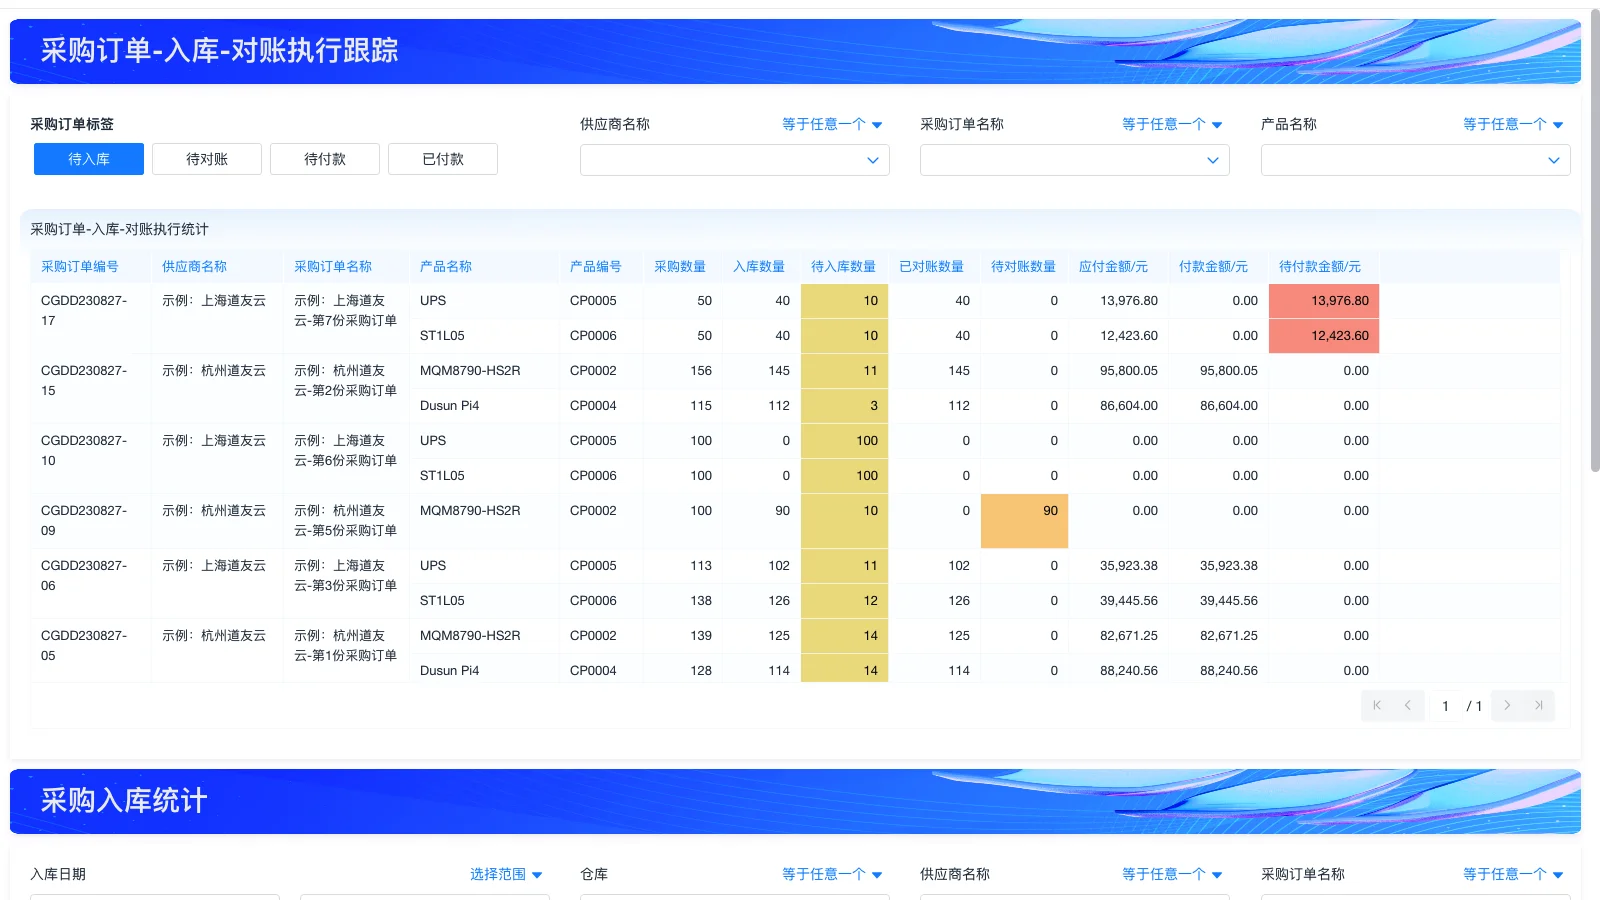Open purchase order name dropdown arrow
The image size is (1600, 900).
1213,159
